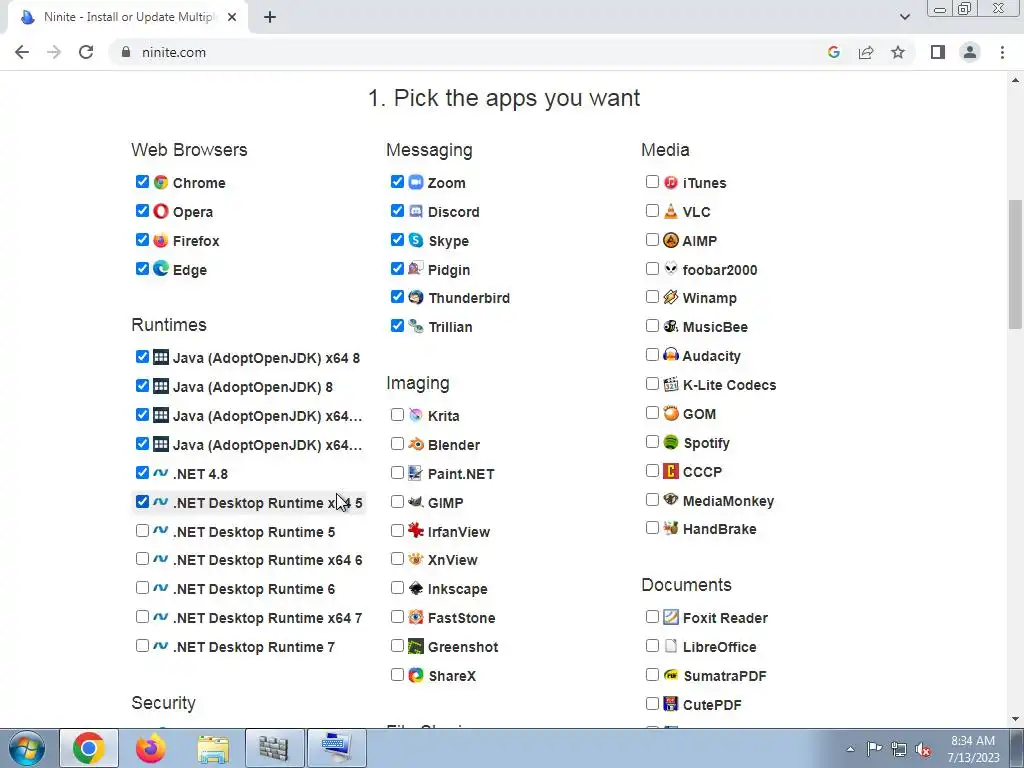Bookmark this page with the star icon
The height and width of the screenshot is (768, 1024).
click(x=898, y=52)
